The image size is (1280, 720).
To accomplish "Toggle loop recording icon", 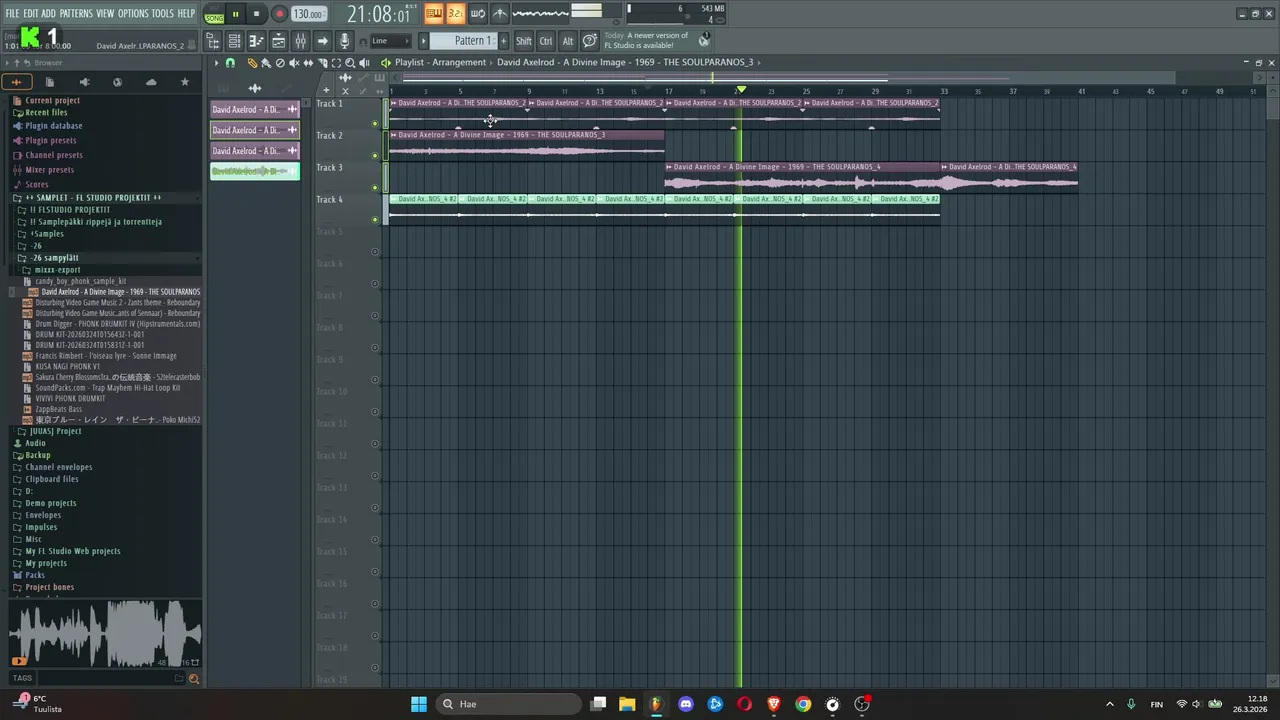I will point(478,14).
